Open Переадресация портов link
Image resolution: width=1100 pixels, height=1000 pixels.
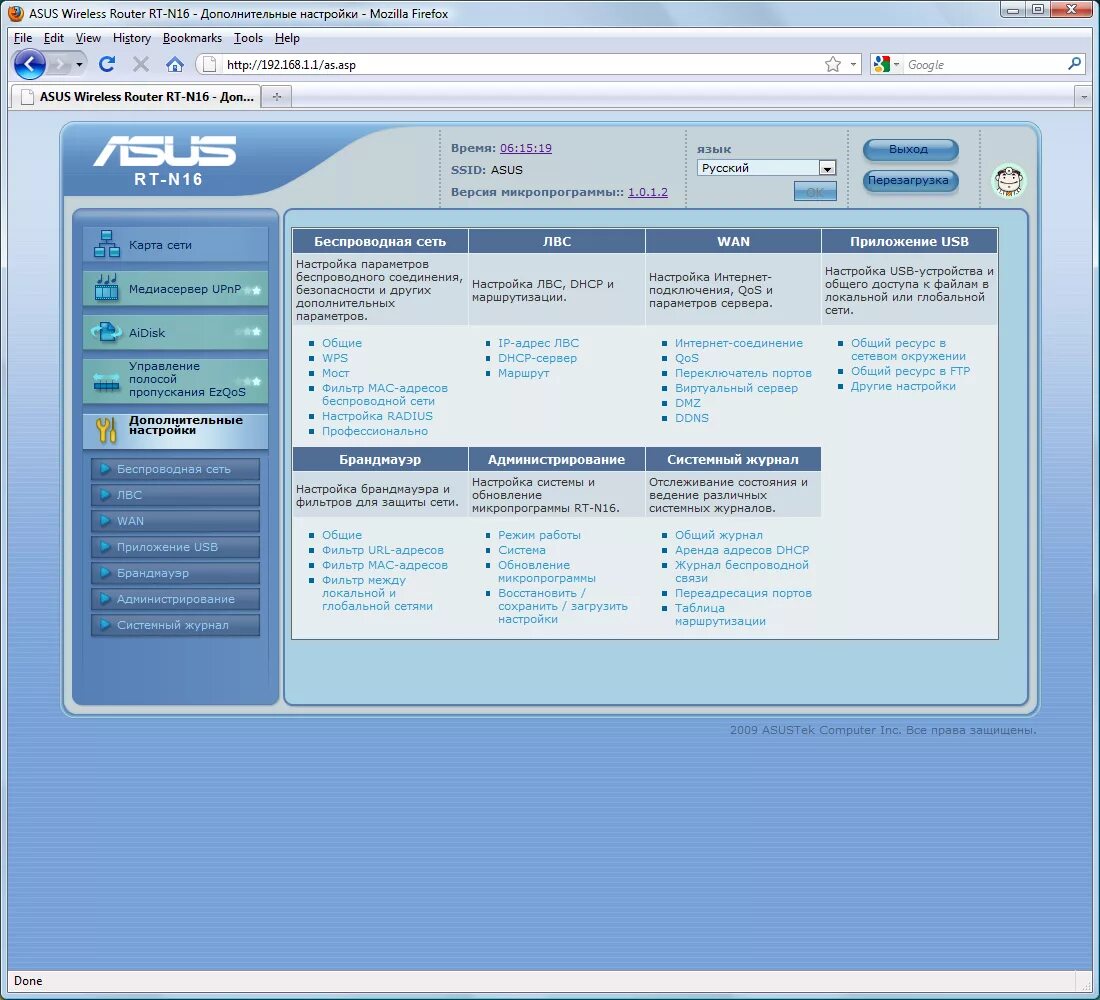coord(743,593)
